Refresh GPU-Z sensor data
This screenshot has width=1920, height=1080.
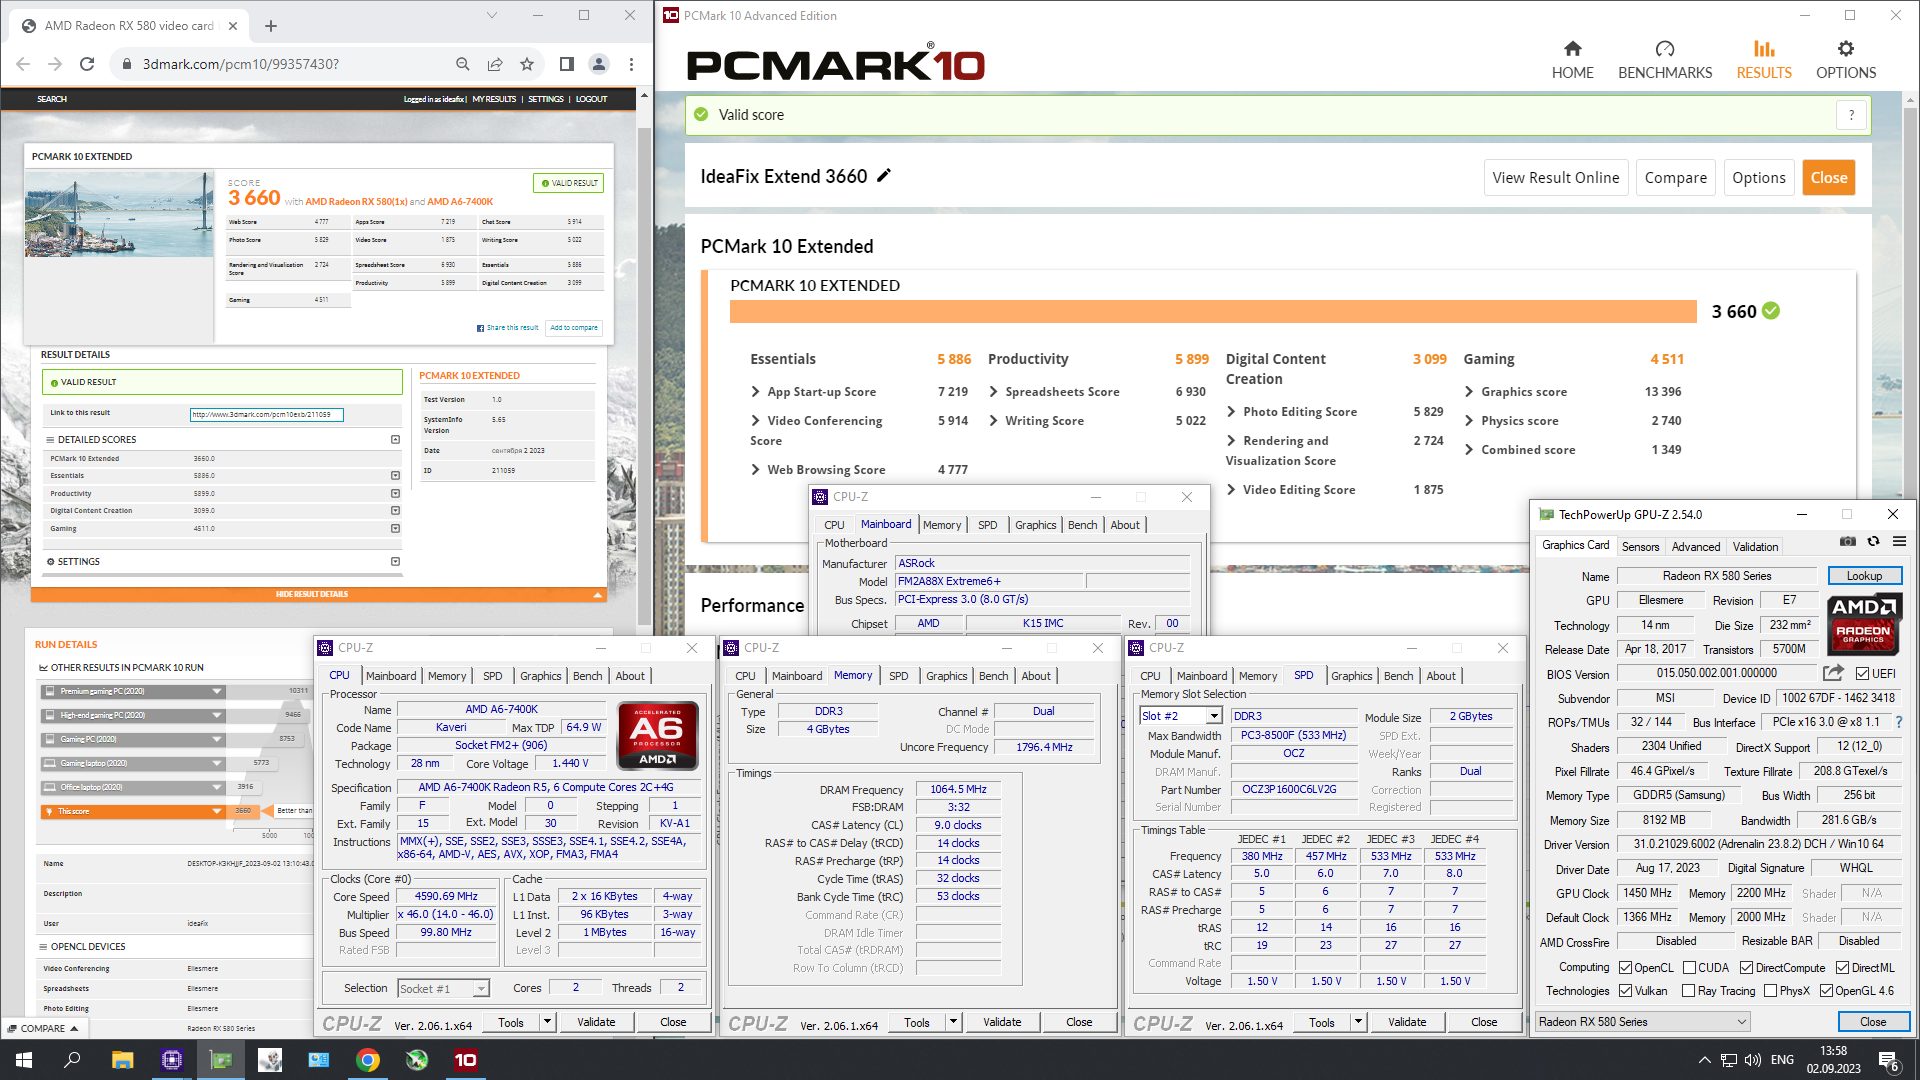click(x=1874, y=542)
